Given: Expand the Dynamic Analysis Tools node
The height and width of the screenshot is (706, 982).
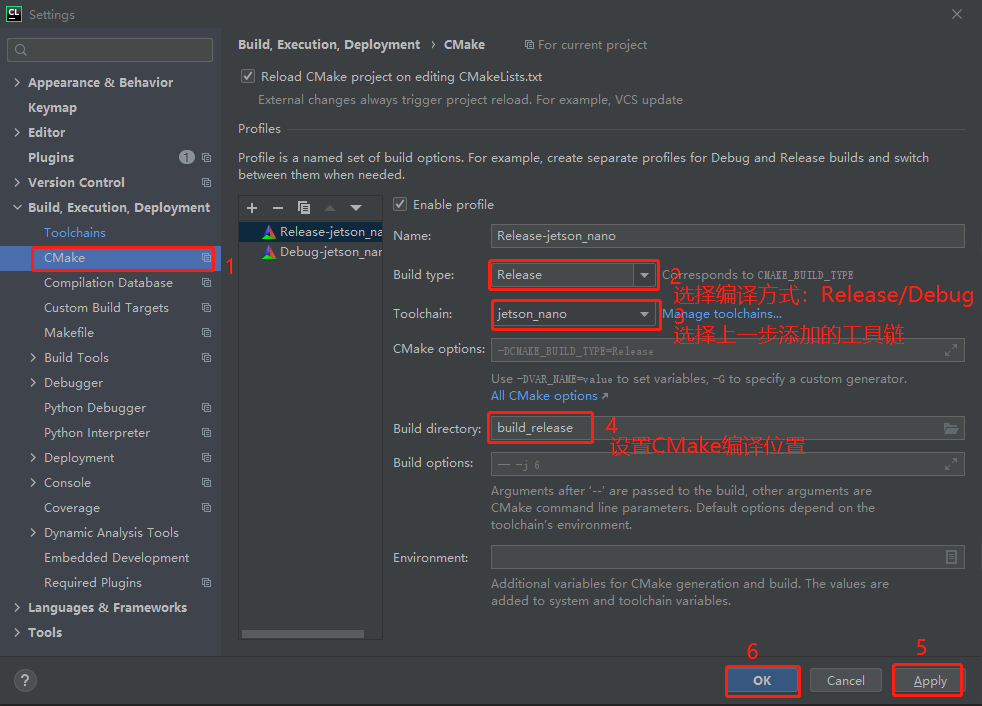Looking at the screenshot, I should tap(33, 532).
